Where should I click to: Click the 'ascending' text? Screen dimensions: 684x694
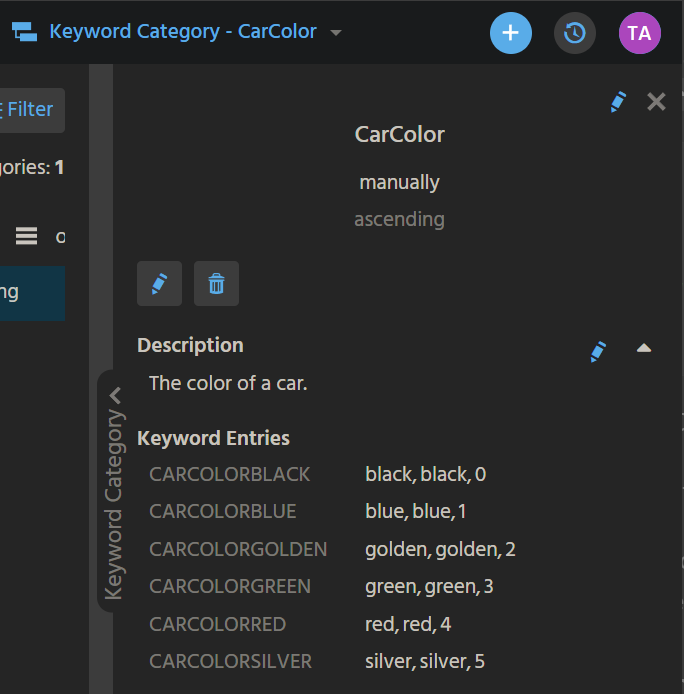point(399,220)
